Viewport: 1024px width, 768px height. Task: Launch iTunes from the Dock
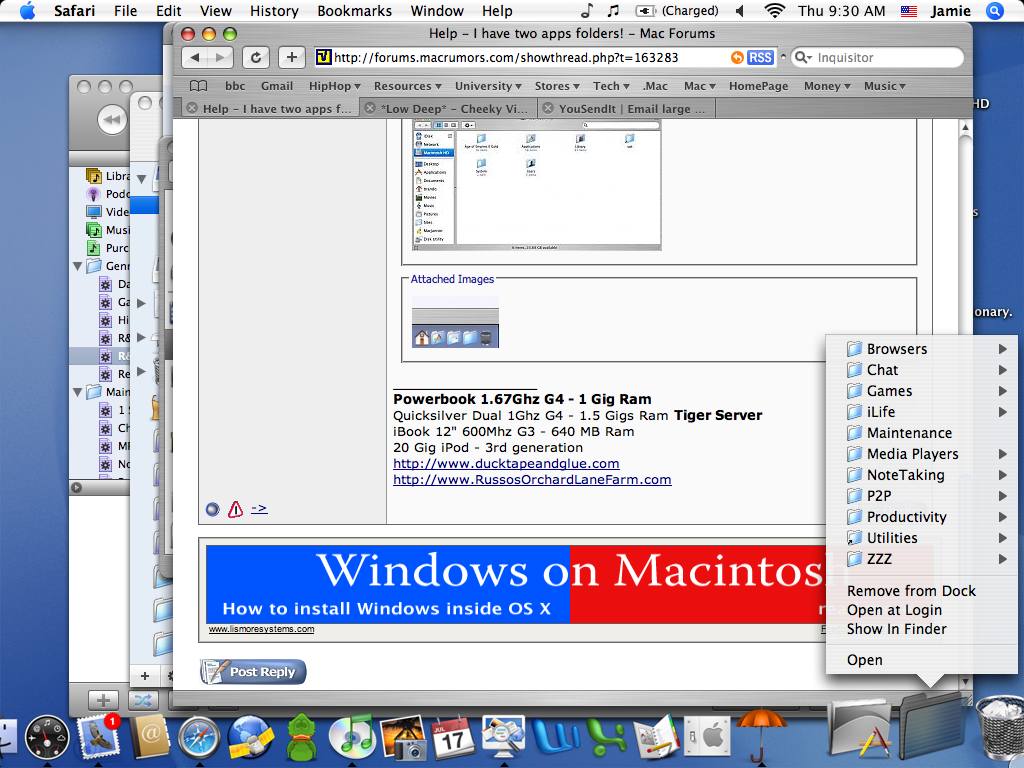pyautogui.click(x=351, y=738)
